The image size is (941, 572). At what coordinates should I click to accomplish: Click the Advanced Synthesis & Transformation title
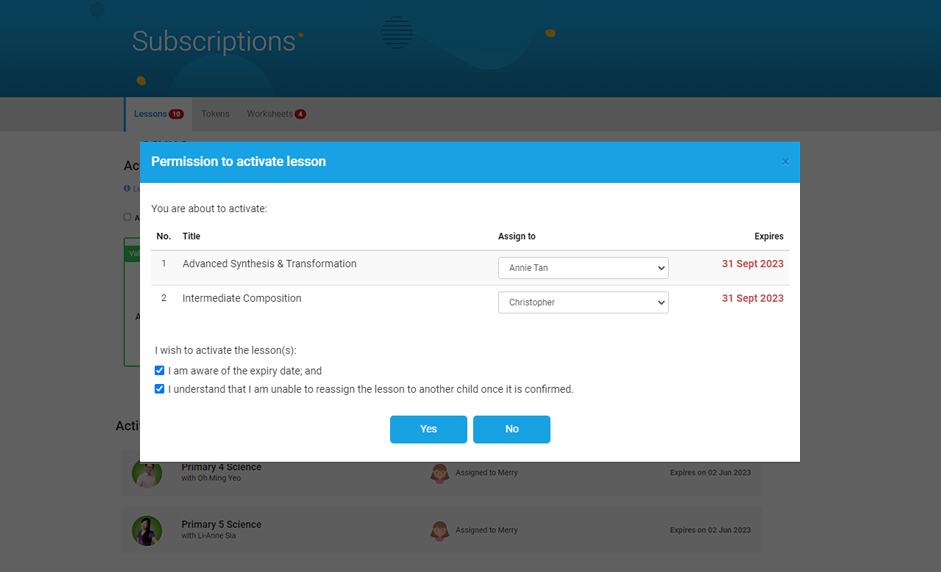click(x=269, y=263)
